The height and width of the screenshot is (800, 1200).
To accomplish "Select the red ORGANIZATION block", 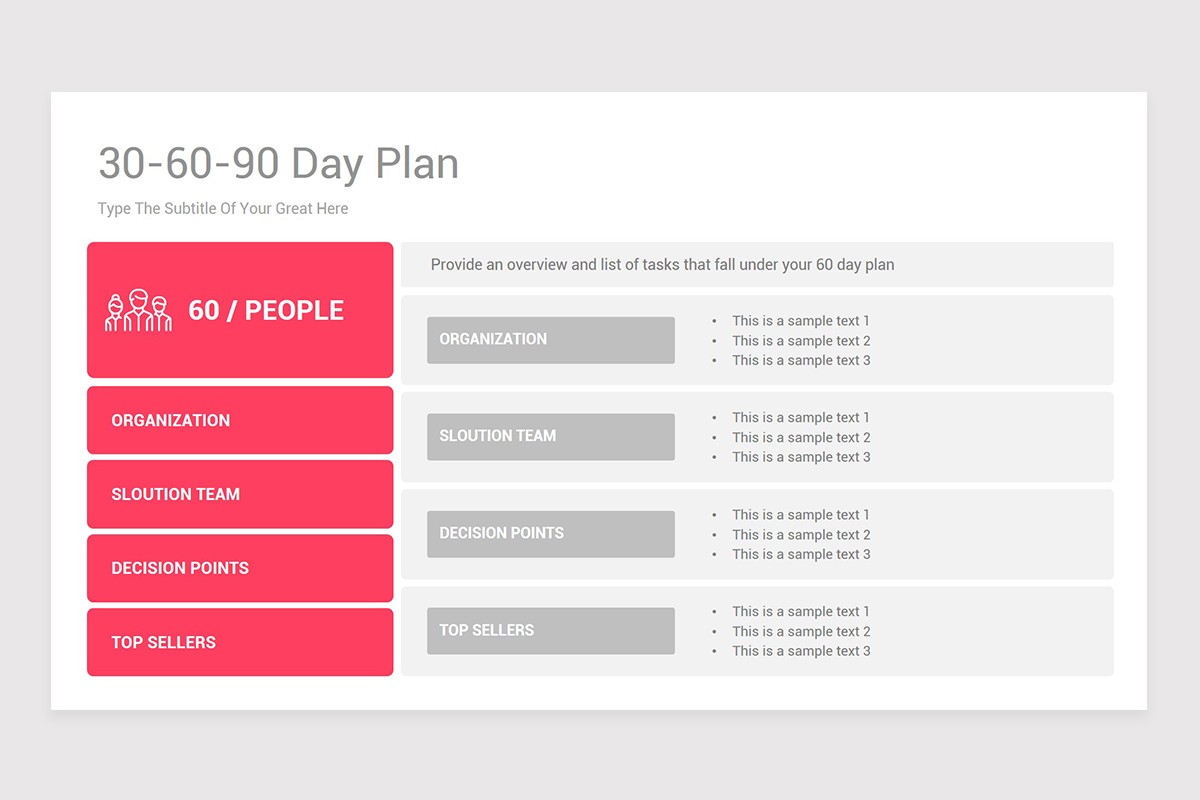I will pyautogui.click(x=240, y=420).
